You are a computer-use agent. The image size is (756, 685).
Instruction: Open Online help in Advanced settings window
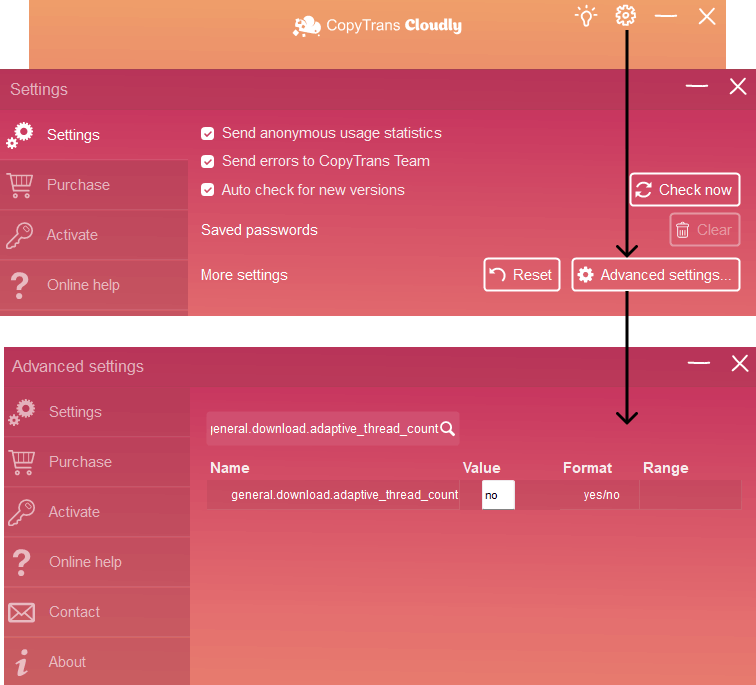click(x=97, y=562)
